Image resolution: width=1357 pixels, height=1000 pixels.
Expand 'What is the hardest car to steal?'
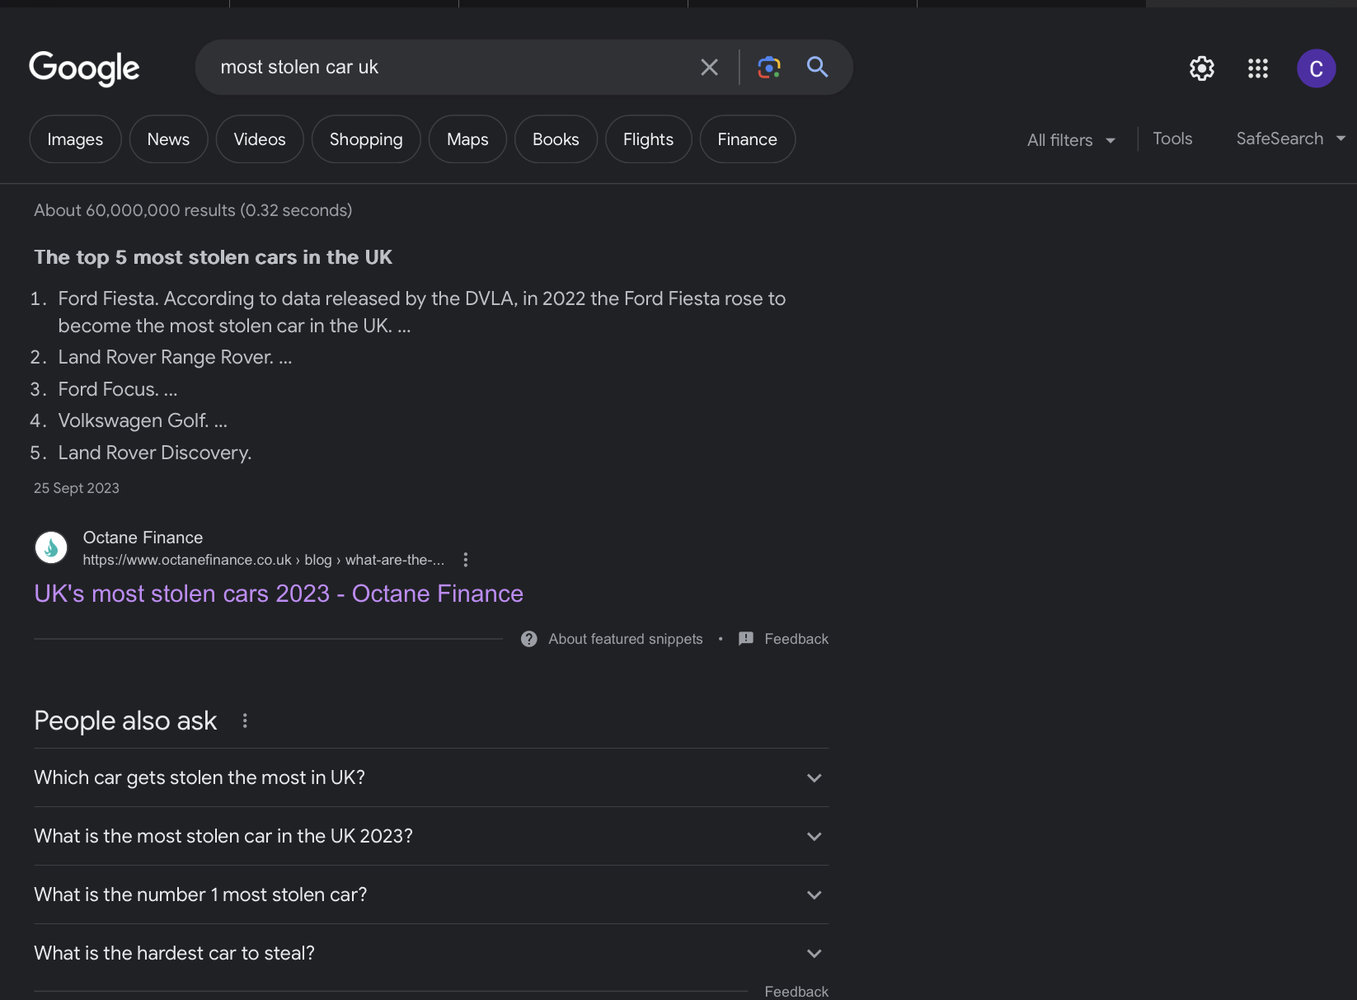pos(431,953)
